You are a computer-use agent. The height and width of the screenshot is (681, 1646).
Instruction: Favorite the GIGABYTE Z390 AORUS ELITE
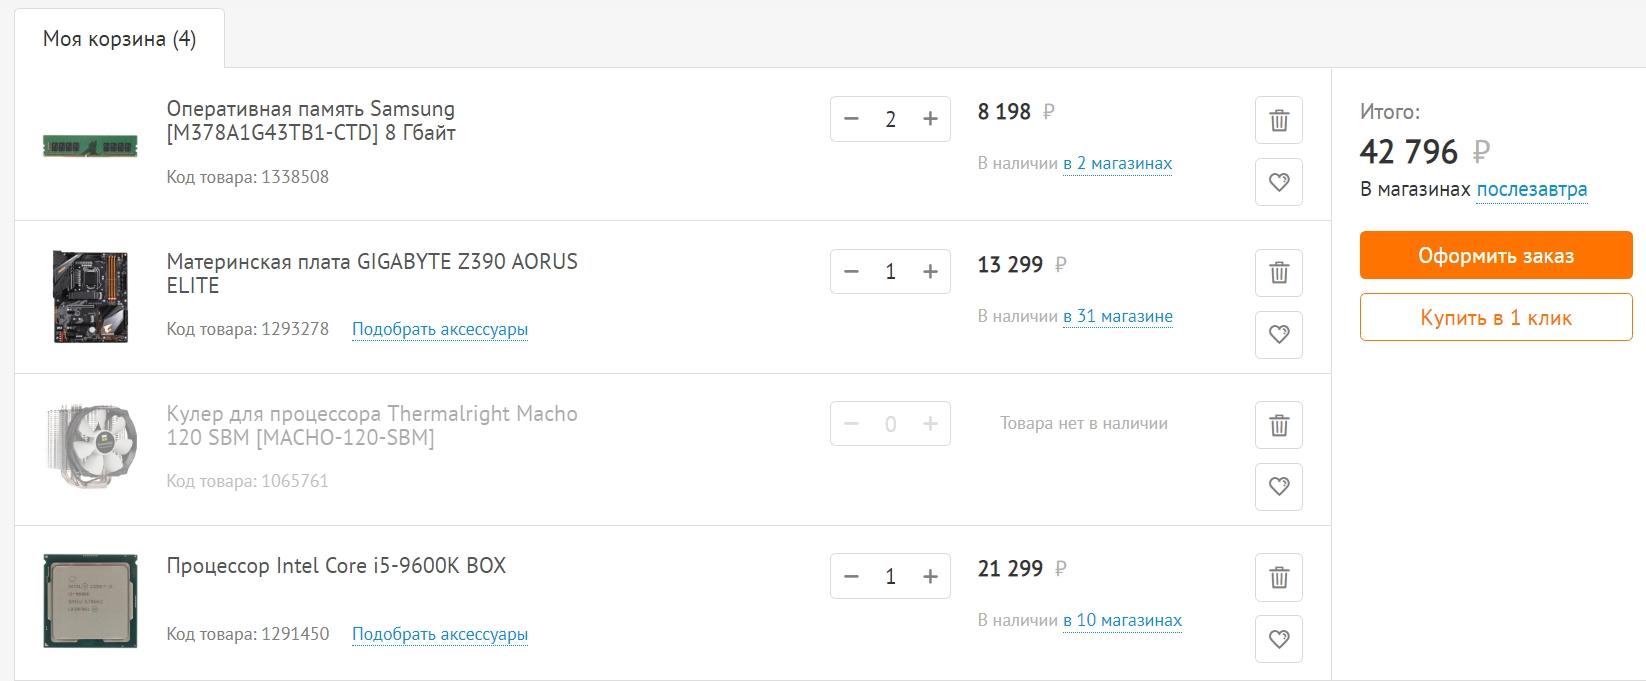click(x=1278, y=335)
